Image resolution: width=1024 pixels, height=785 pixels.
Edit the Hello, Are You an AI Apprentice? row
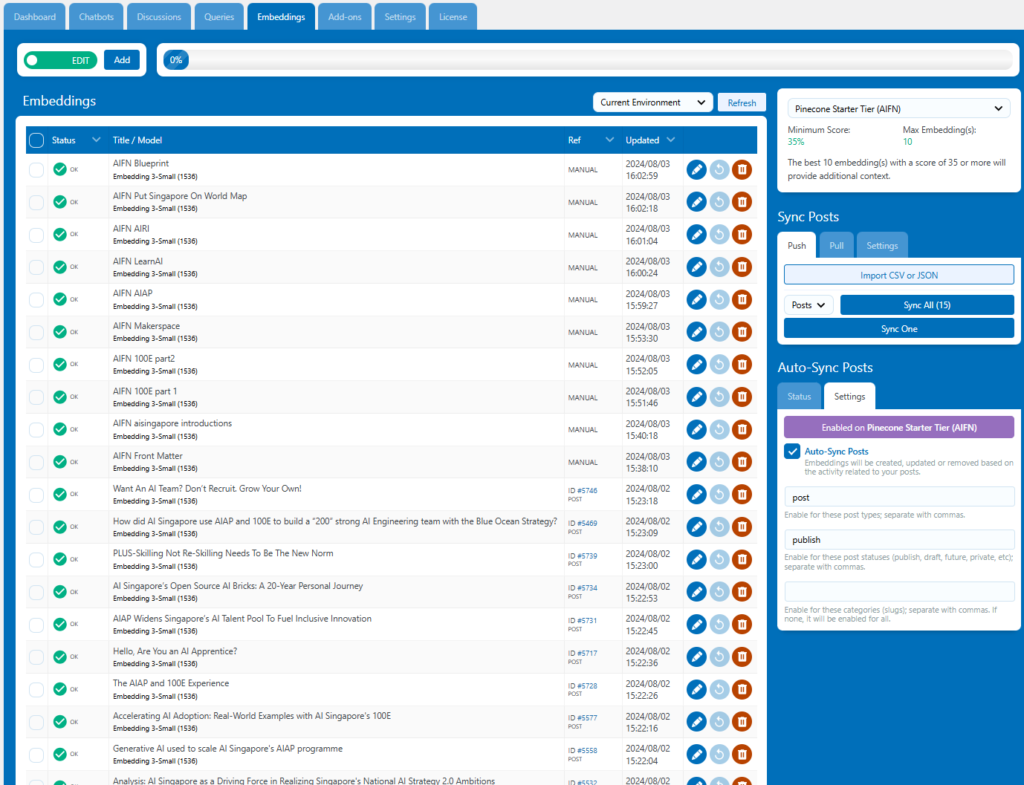(x=696, y=657)
